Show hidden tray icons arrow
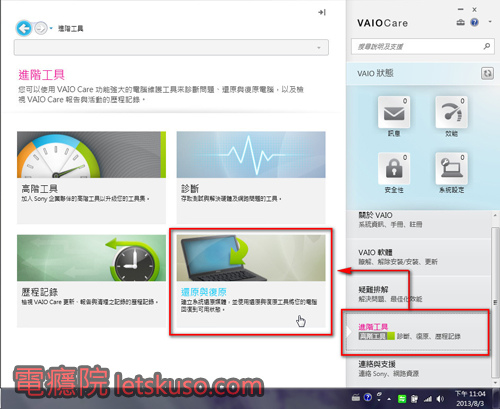This screenshot has width=500, height=409. click(x=389, y=399)
